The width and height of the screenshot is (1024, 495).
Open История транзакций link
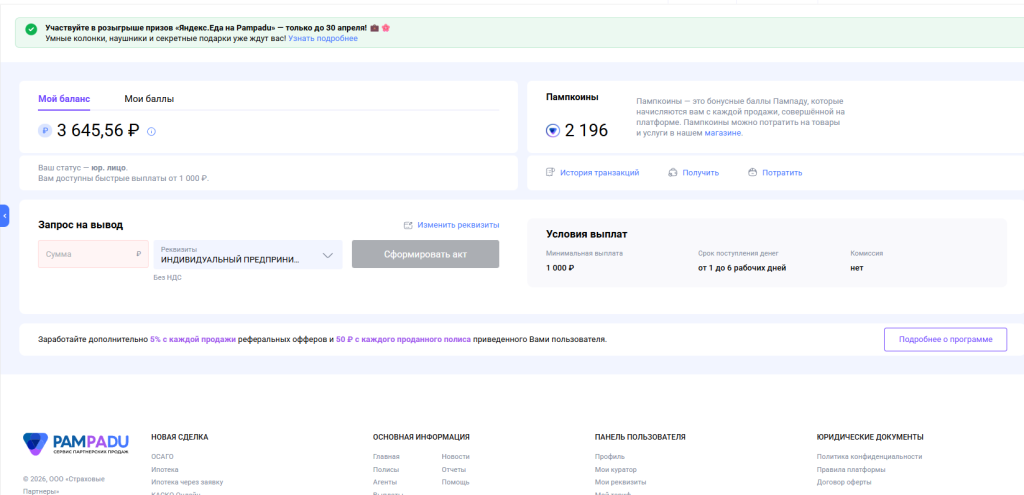[600, 172]
